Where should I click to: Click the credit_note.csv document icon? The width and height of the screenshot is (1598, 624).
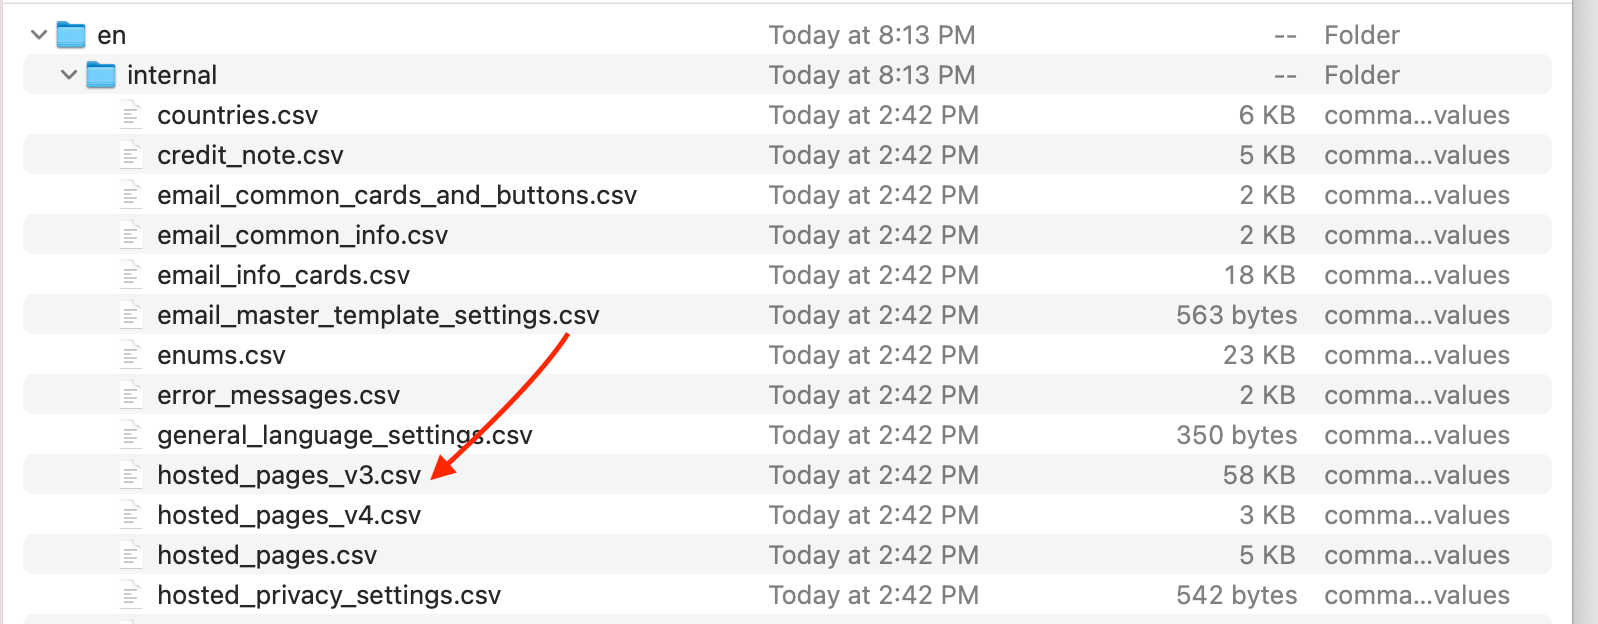tap(131, 155)
